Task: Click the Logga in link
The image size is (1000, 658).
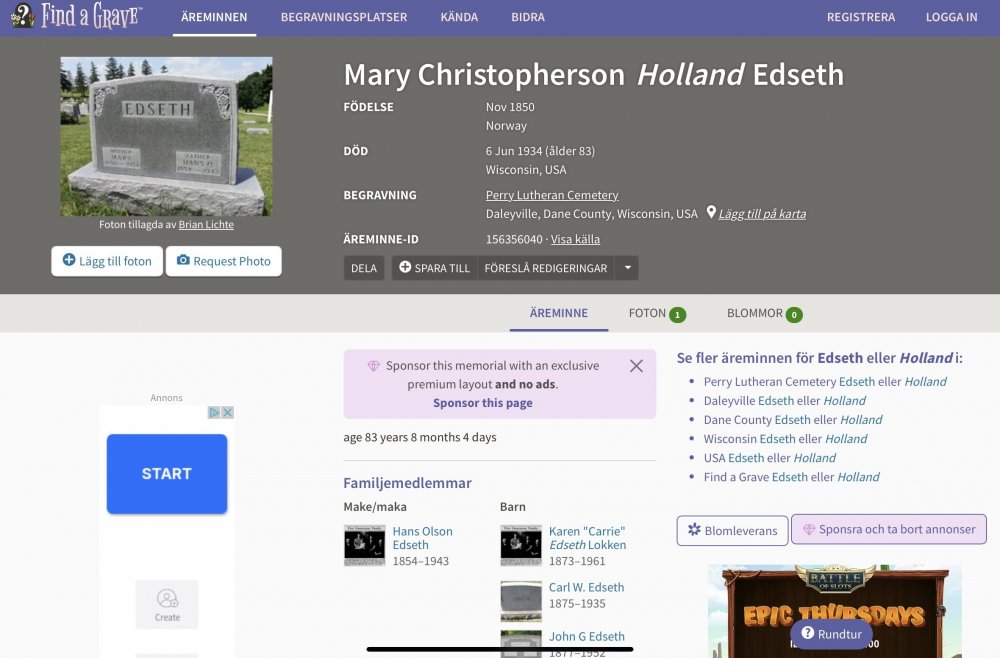Action: [951, 17]
